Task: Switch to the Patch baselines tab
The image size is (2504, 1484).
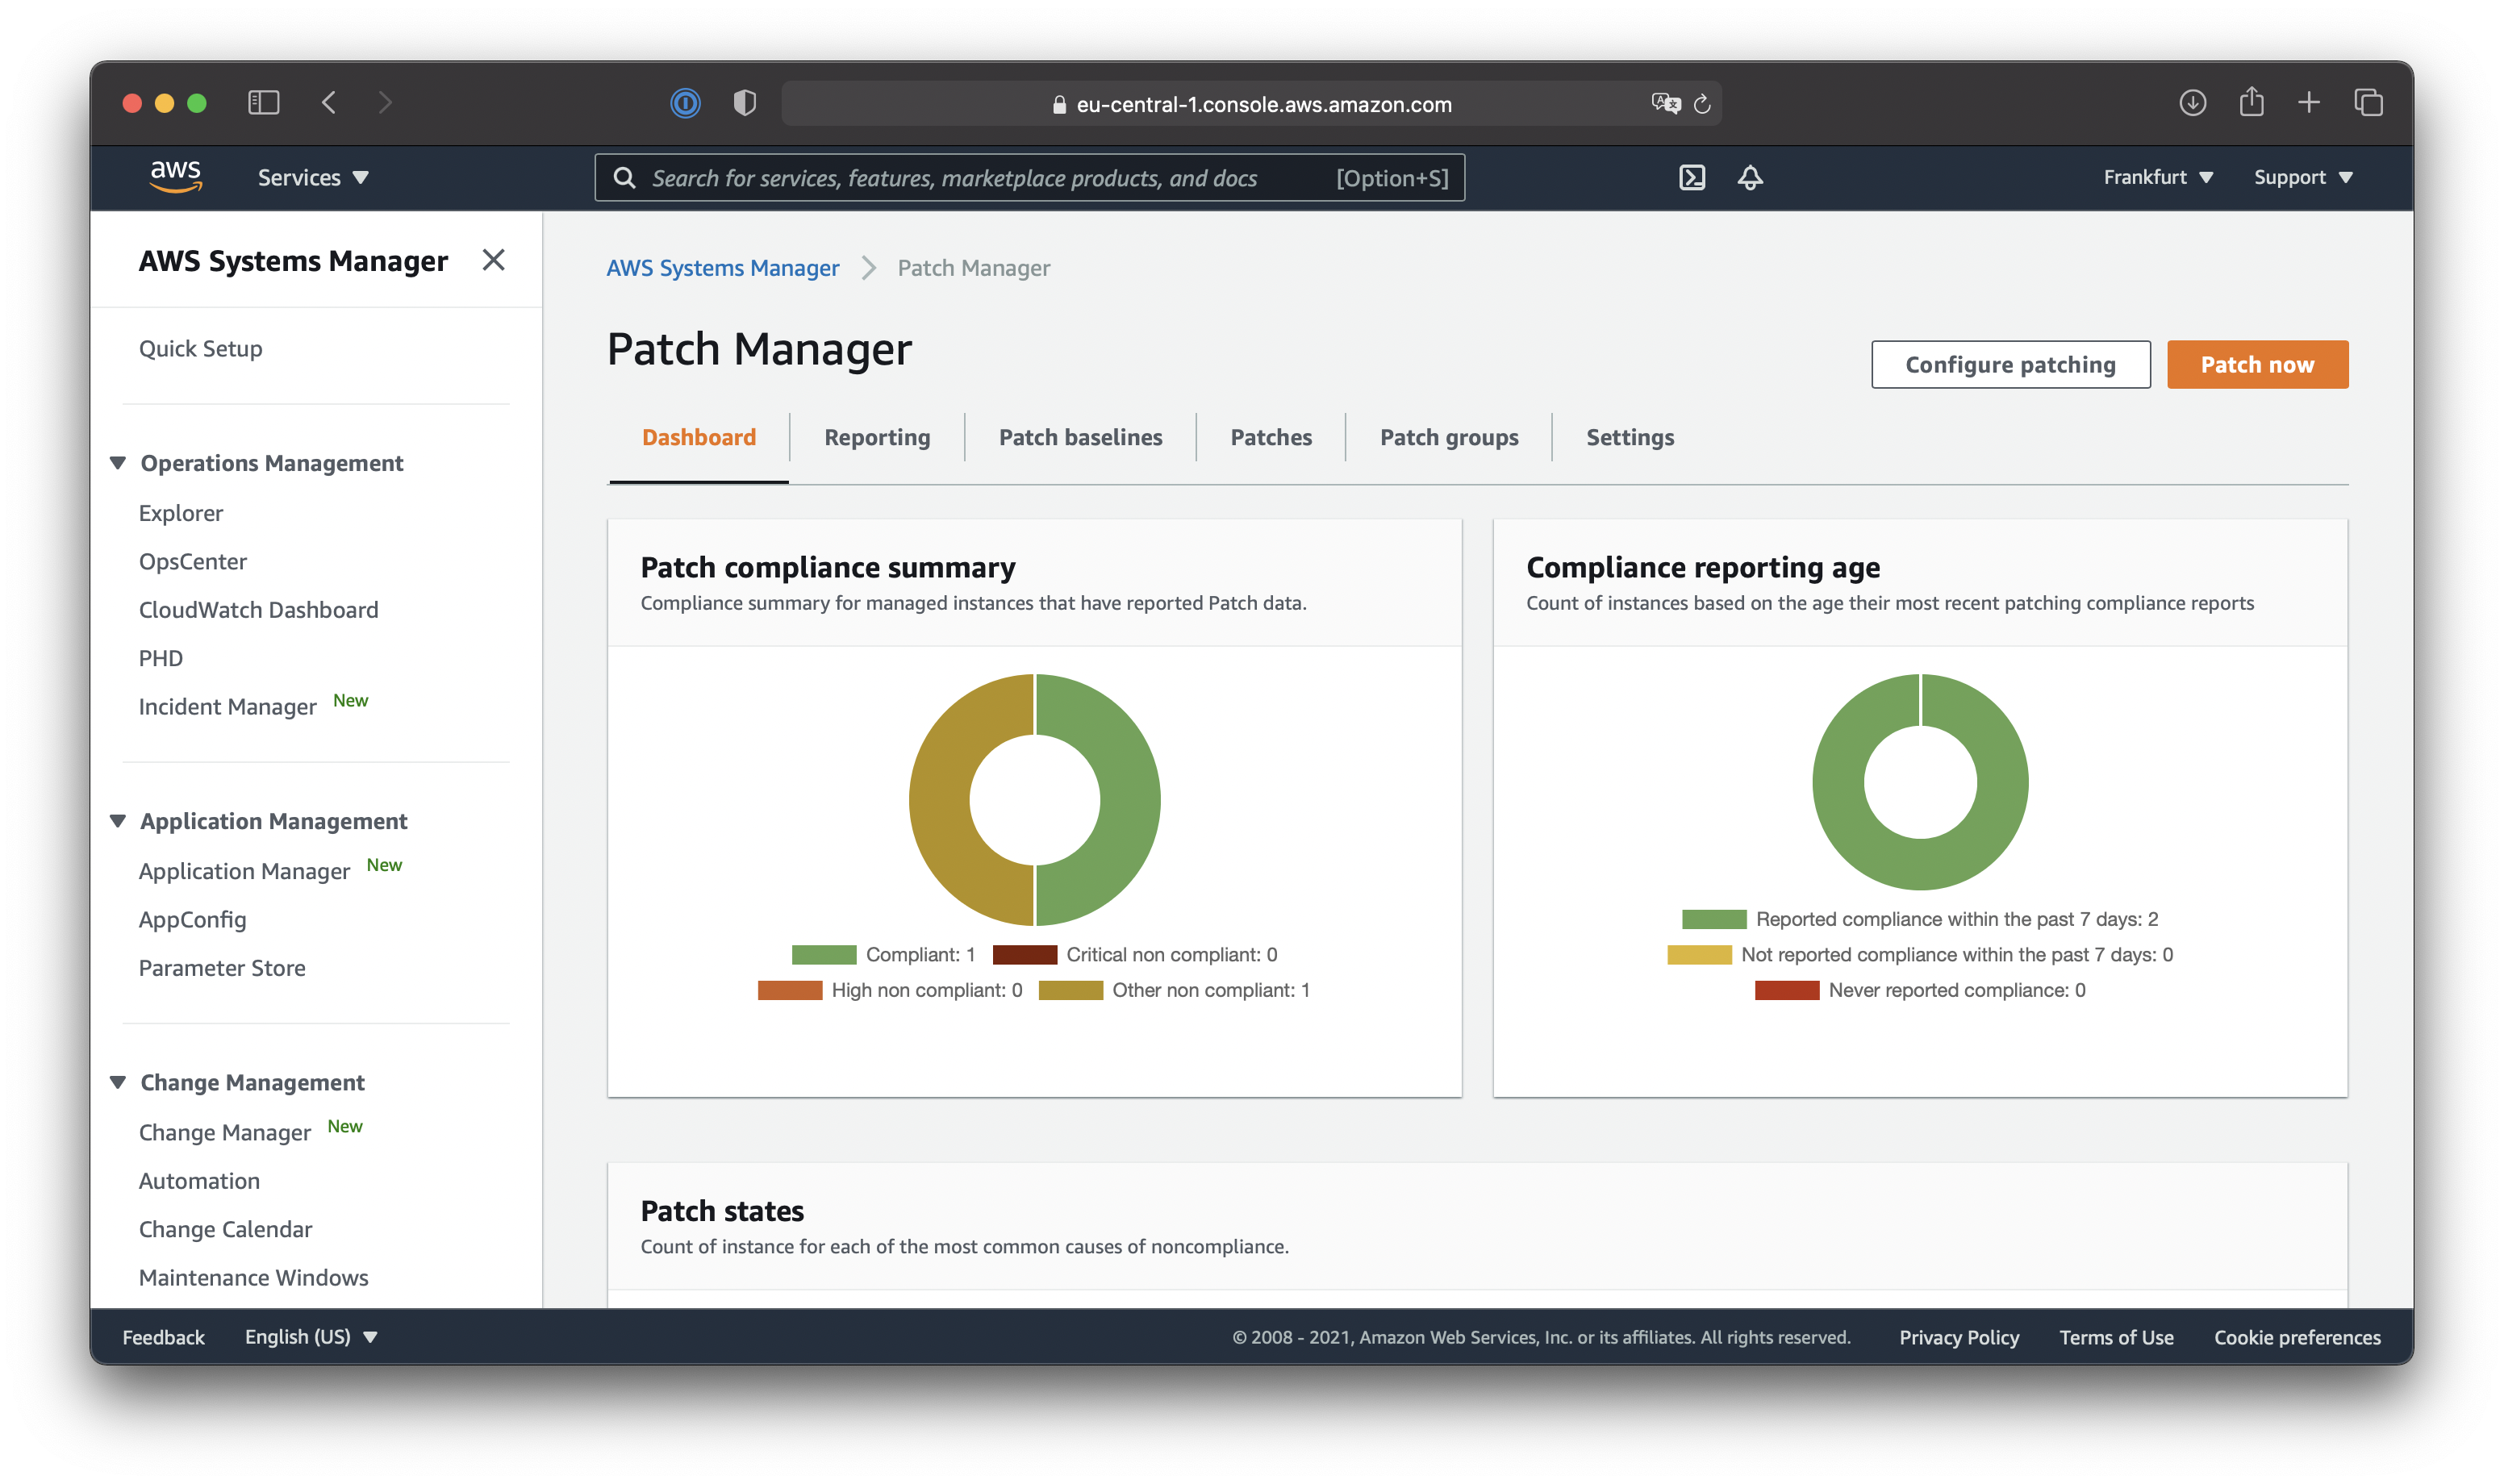Action: tap(1080, 437)
